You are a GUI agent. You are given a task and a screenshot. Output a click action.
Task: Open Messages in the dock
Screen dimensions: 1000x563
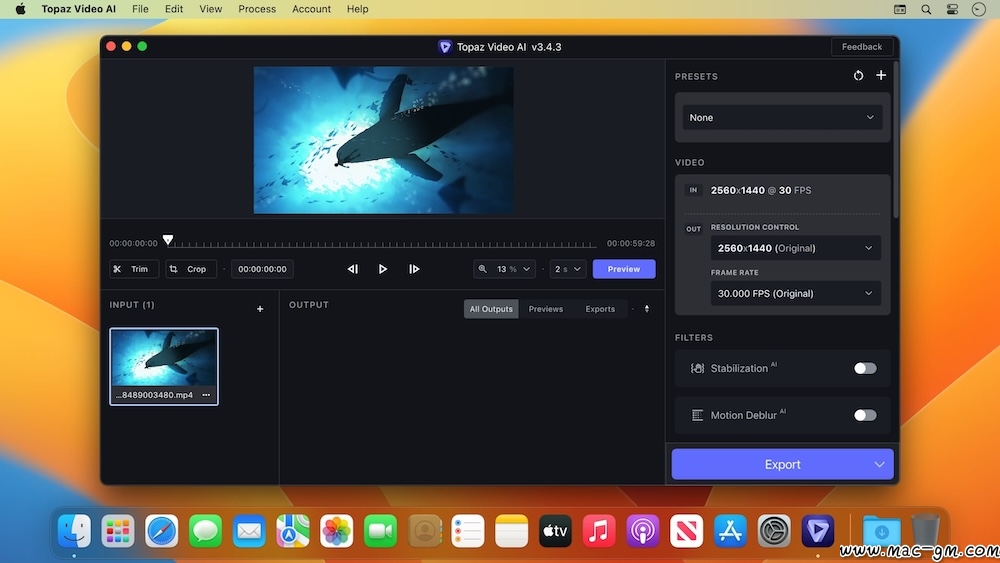(x=205, y=530)
